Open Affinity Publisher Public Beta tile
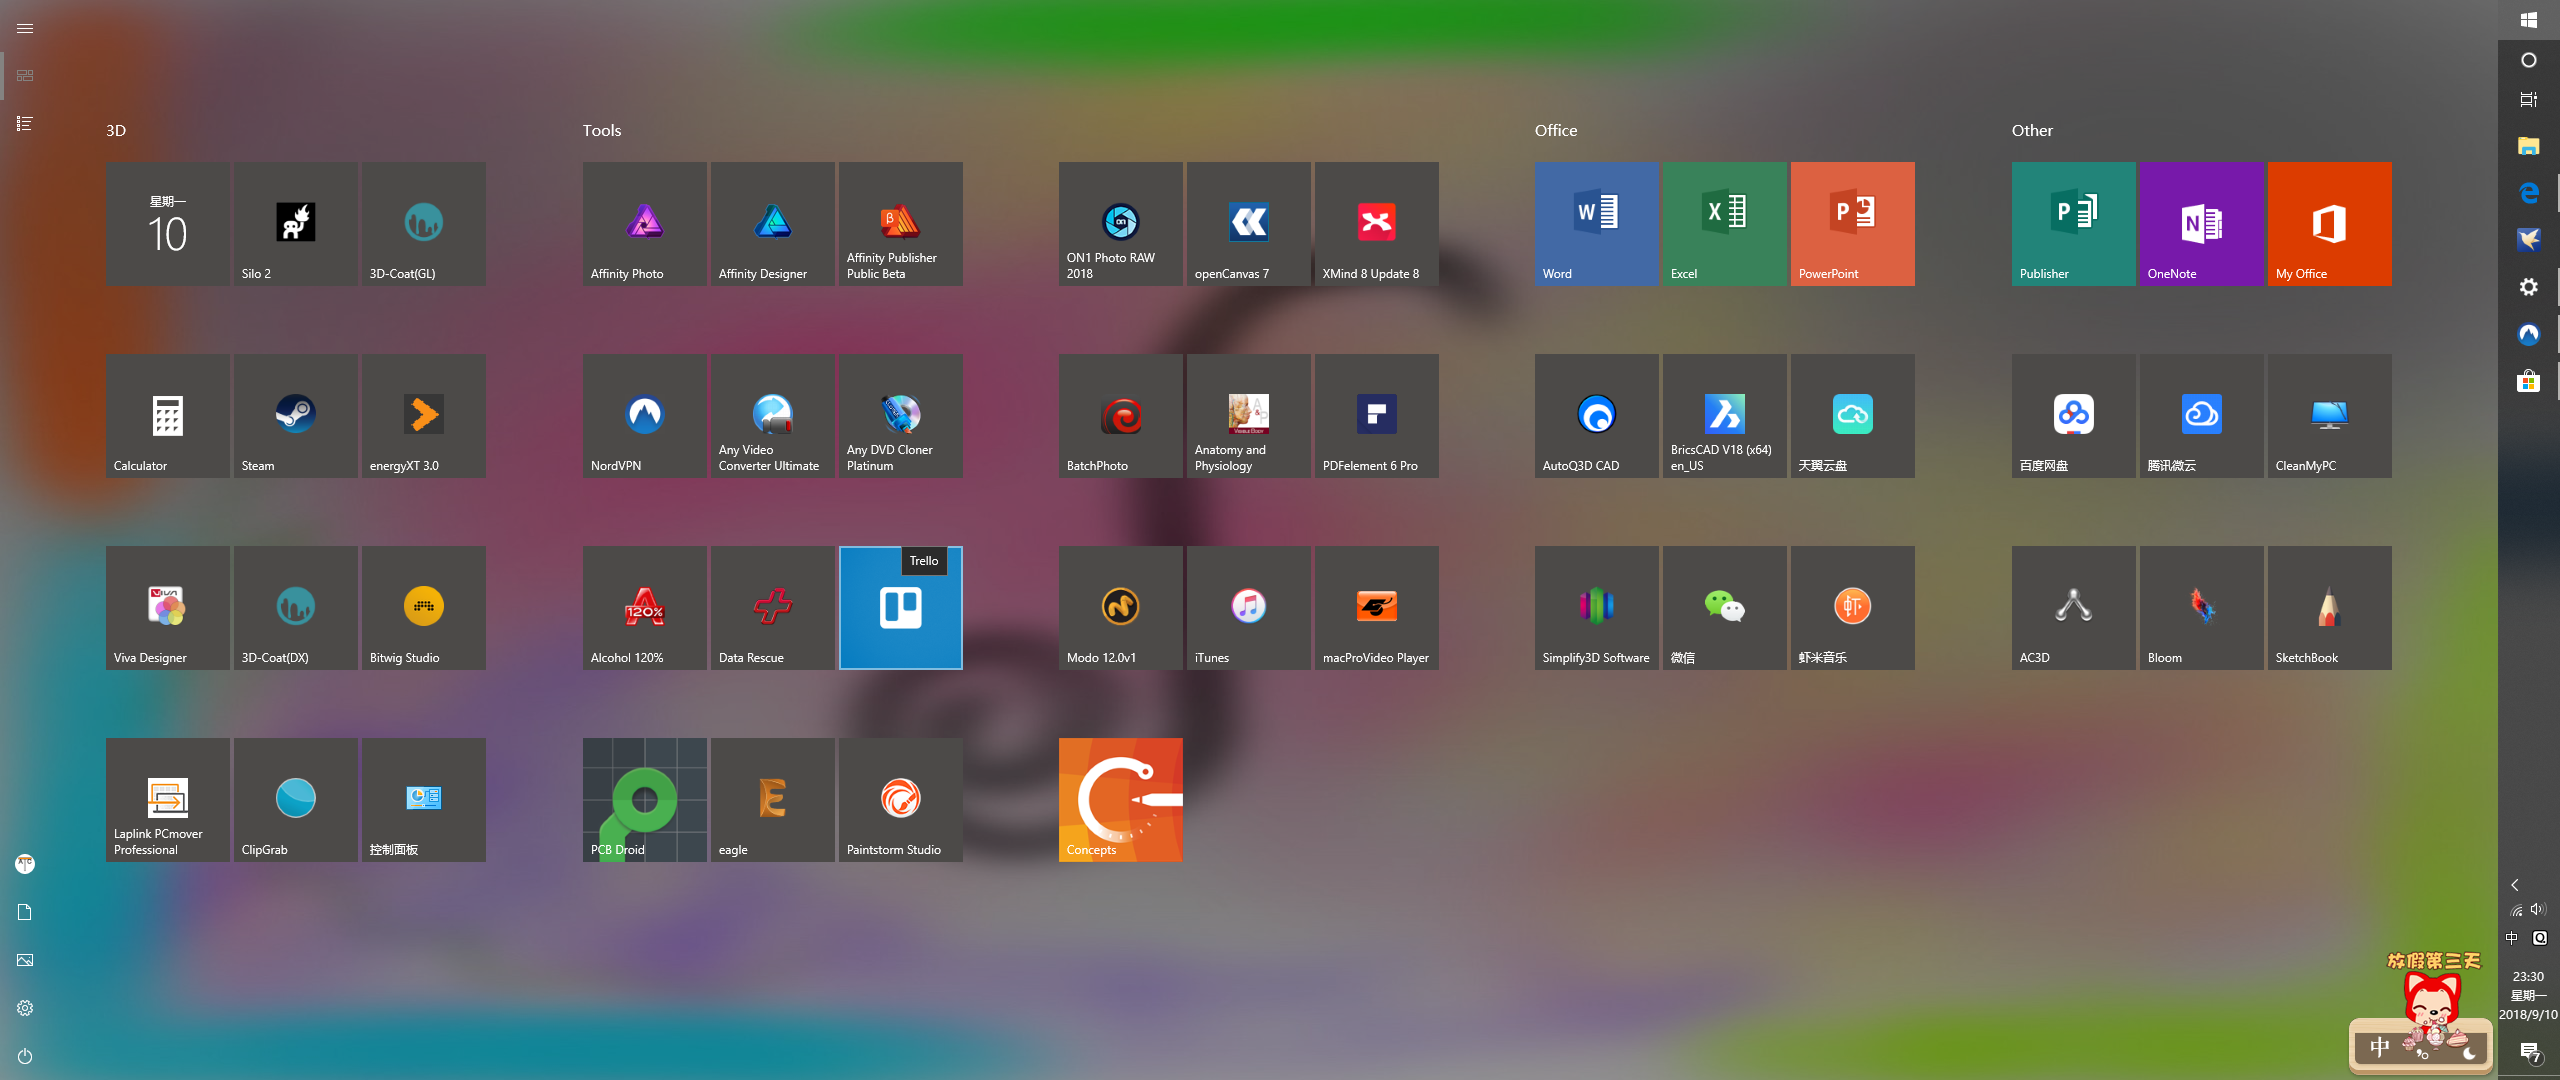 click(900, 224)
